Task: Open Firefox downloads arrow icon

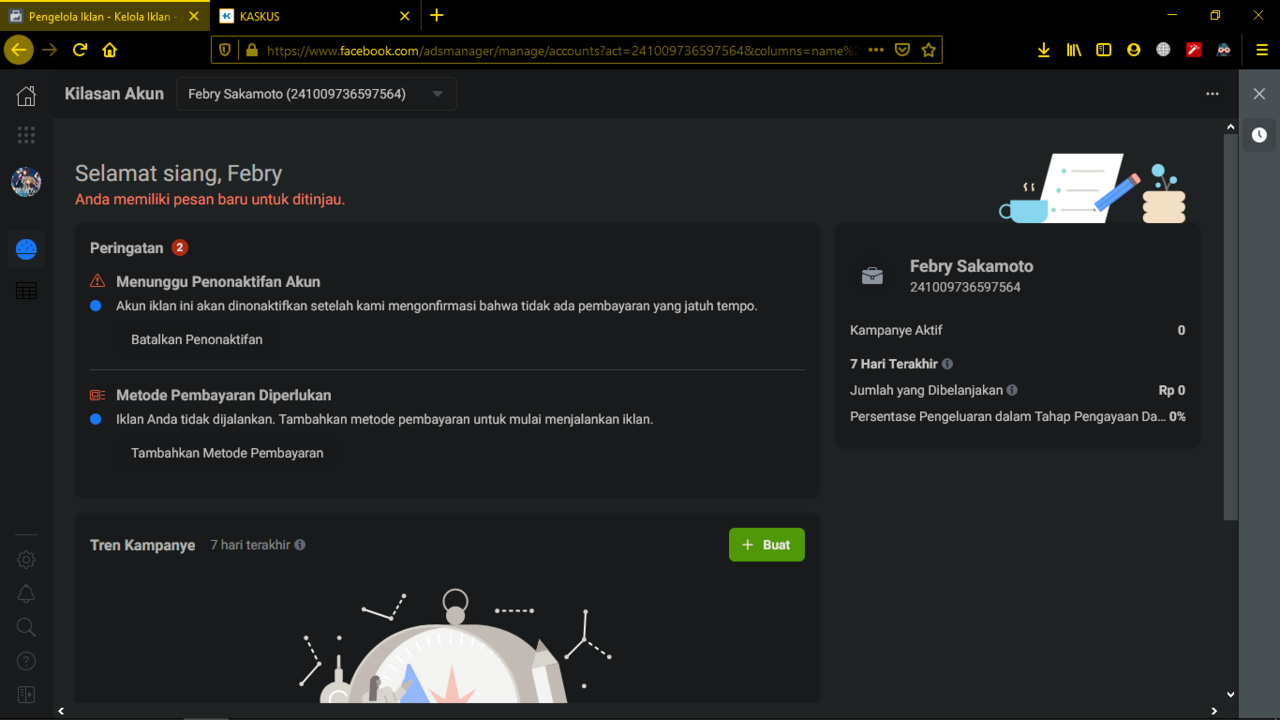Action: (1044, 49)
